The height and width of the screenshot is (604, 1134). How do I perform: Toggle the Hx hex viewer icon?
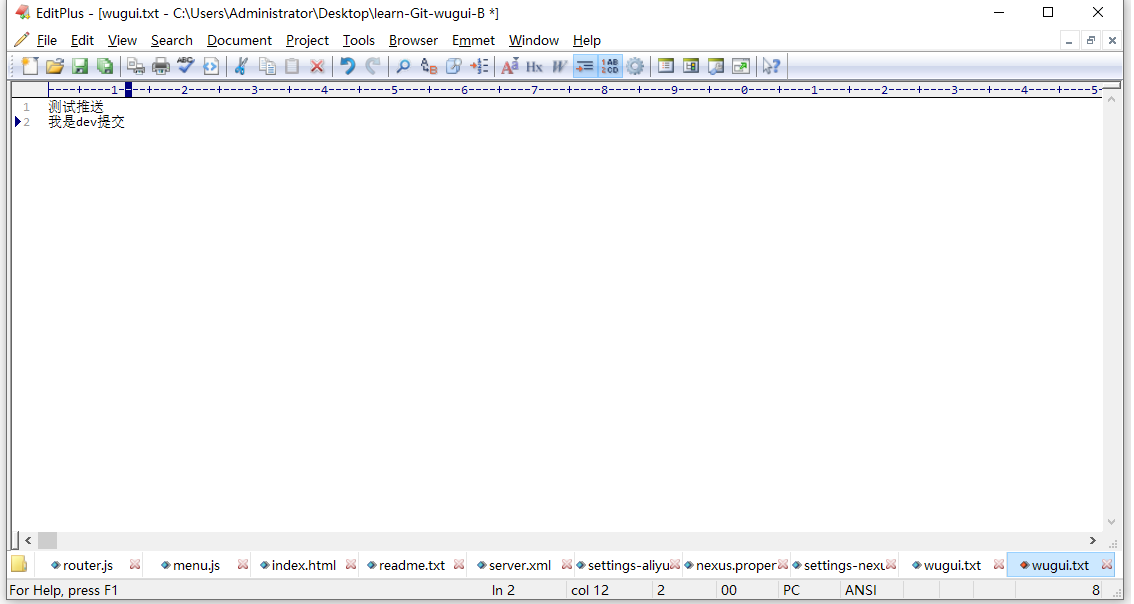coord(534,67)
